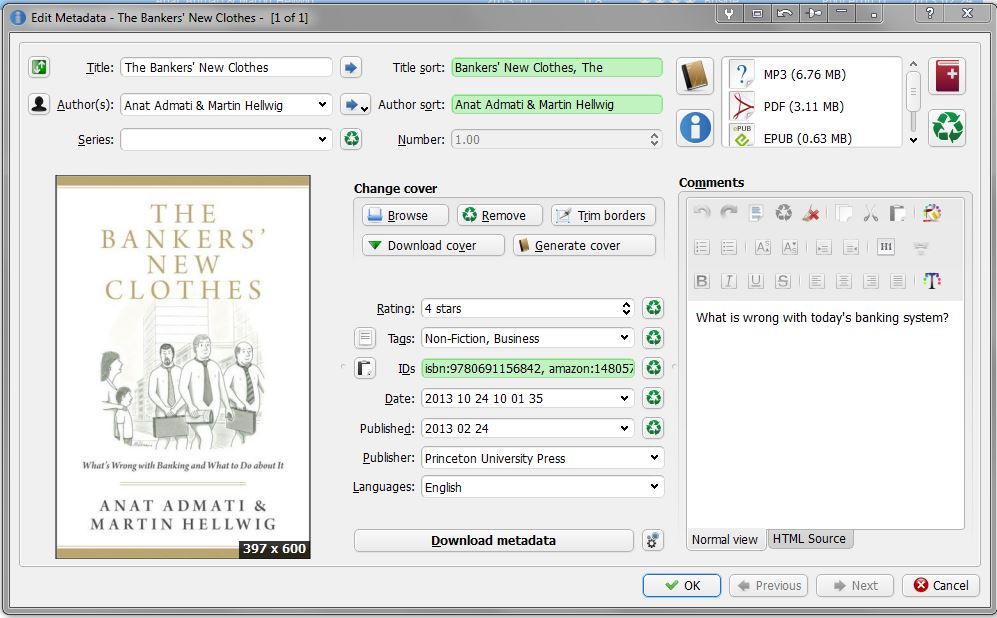Viewport: 997px width, 618px height.
Task: Increase indentation in Comments editor
Action: [x=823, y=247]
